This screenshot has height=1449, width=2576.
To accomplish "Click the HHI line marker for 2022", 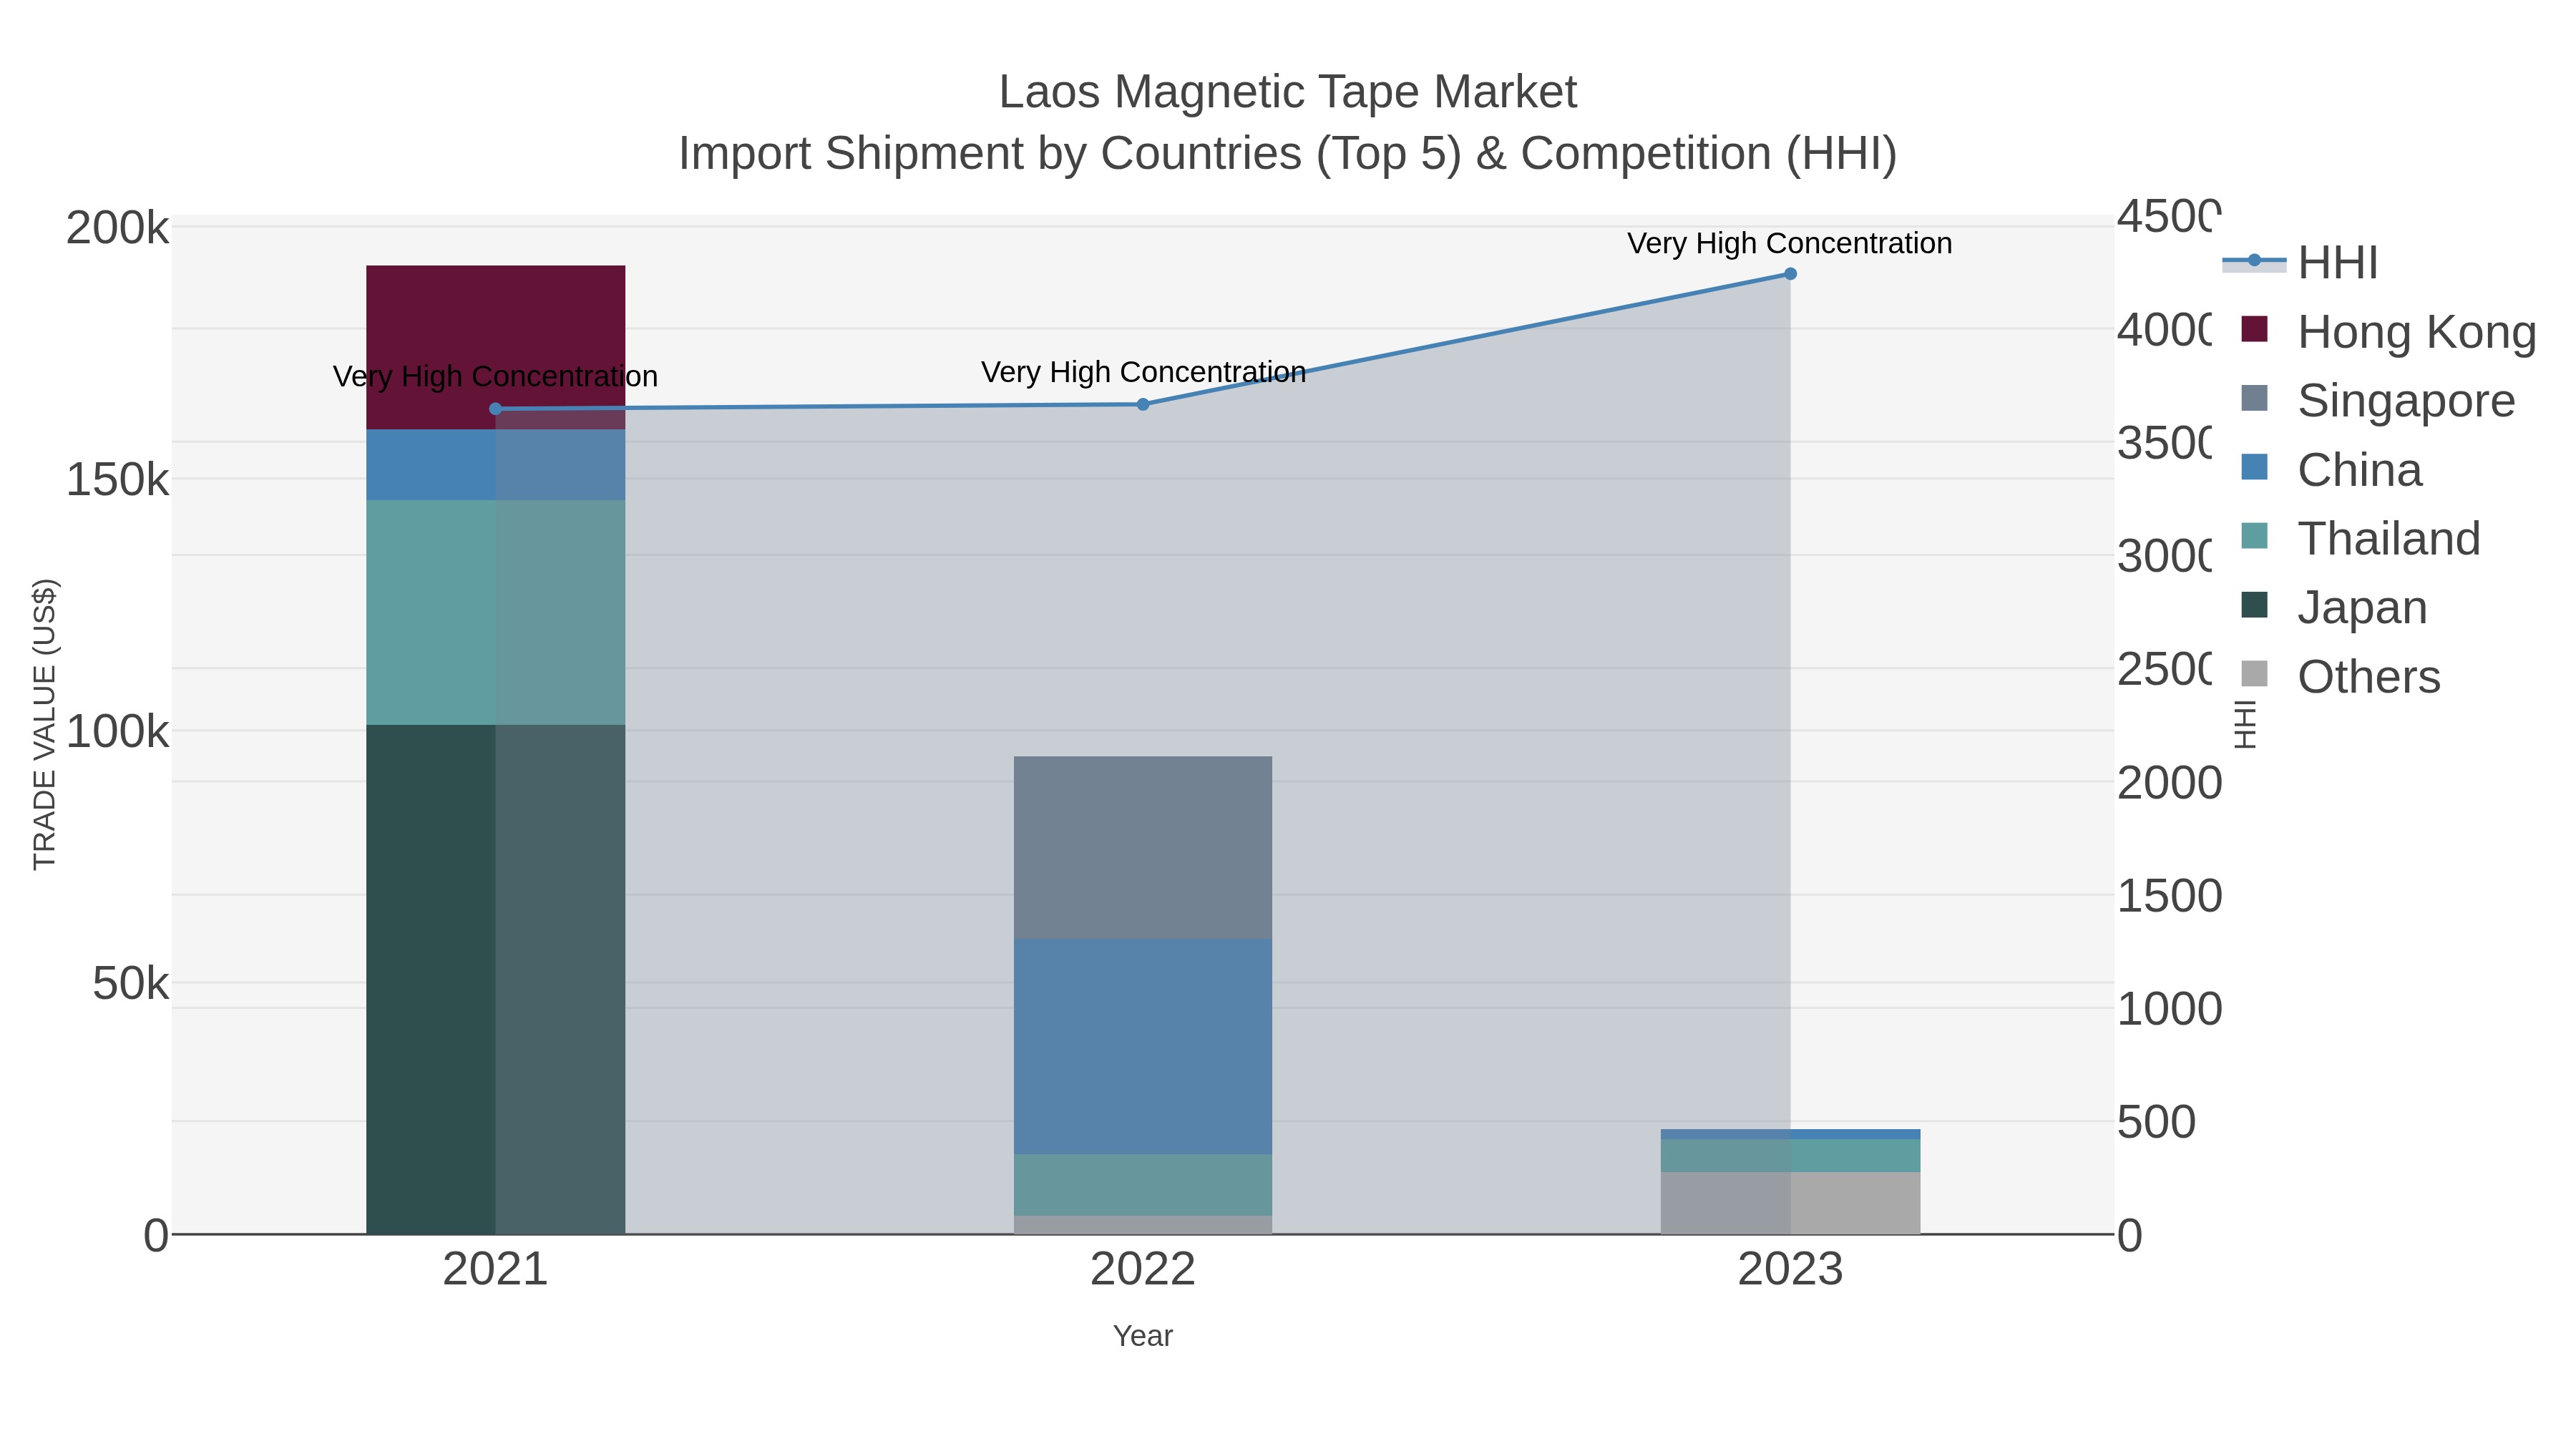I will 1143,405.
